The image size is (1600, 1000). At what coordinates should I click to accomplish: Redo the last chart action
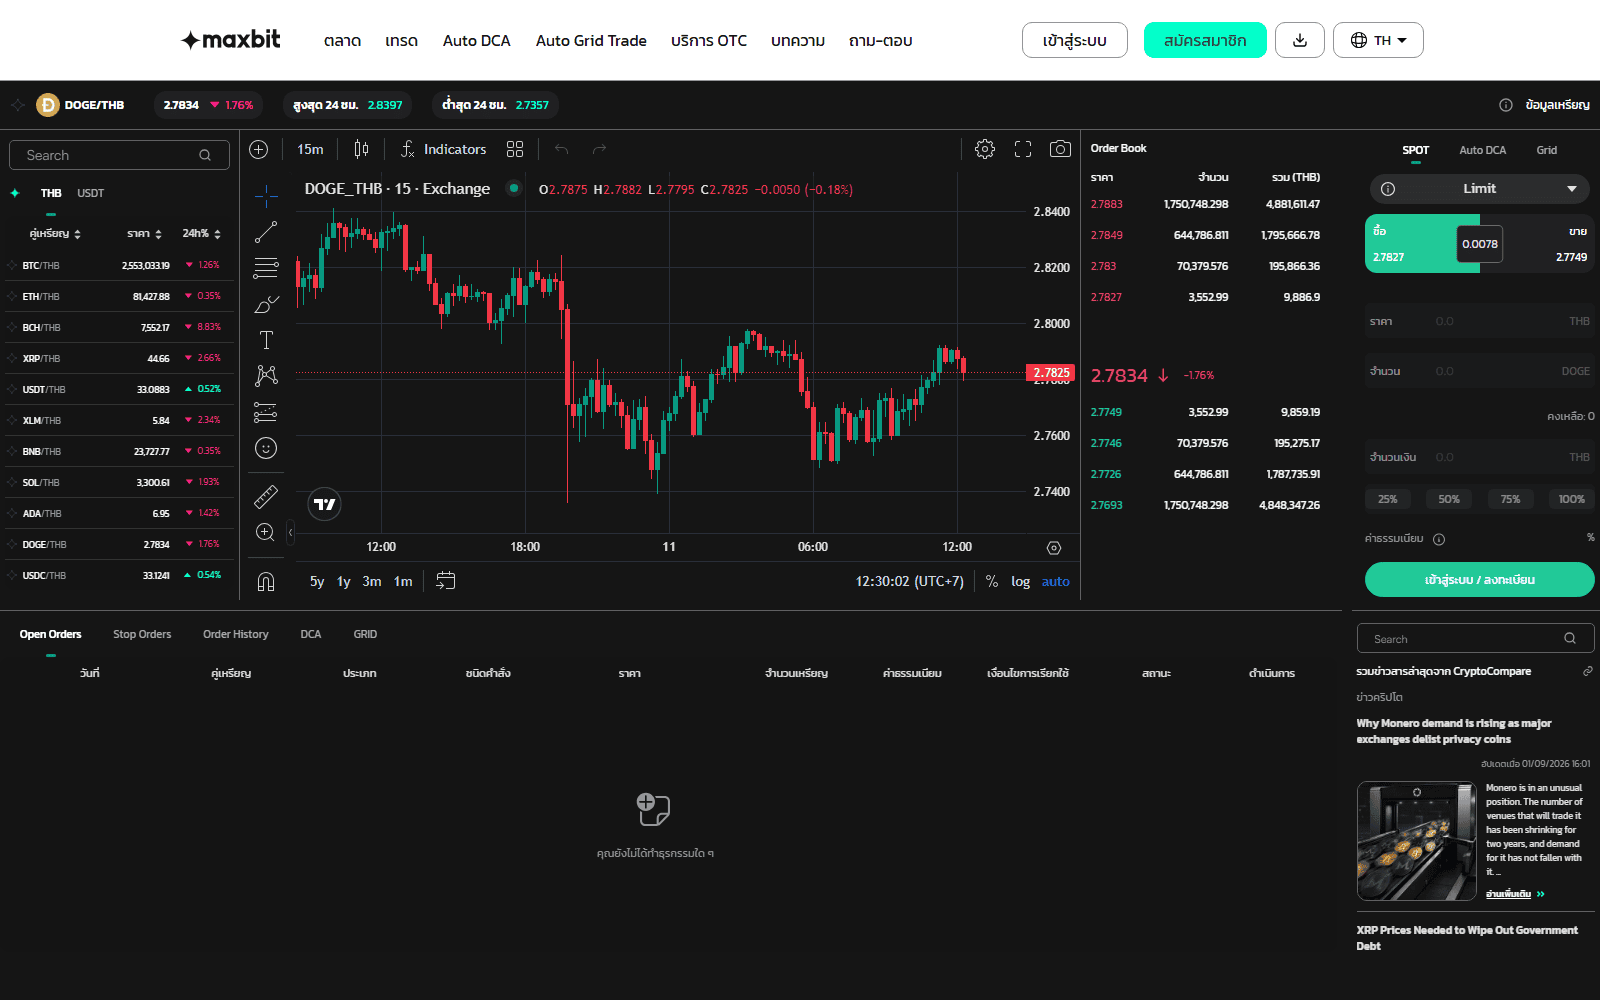click(600, 149)
